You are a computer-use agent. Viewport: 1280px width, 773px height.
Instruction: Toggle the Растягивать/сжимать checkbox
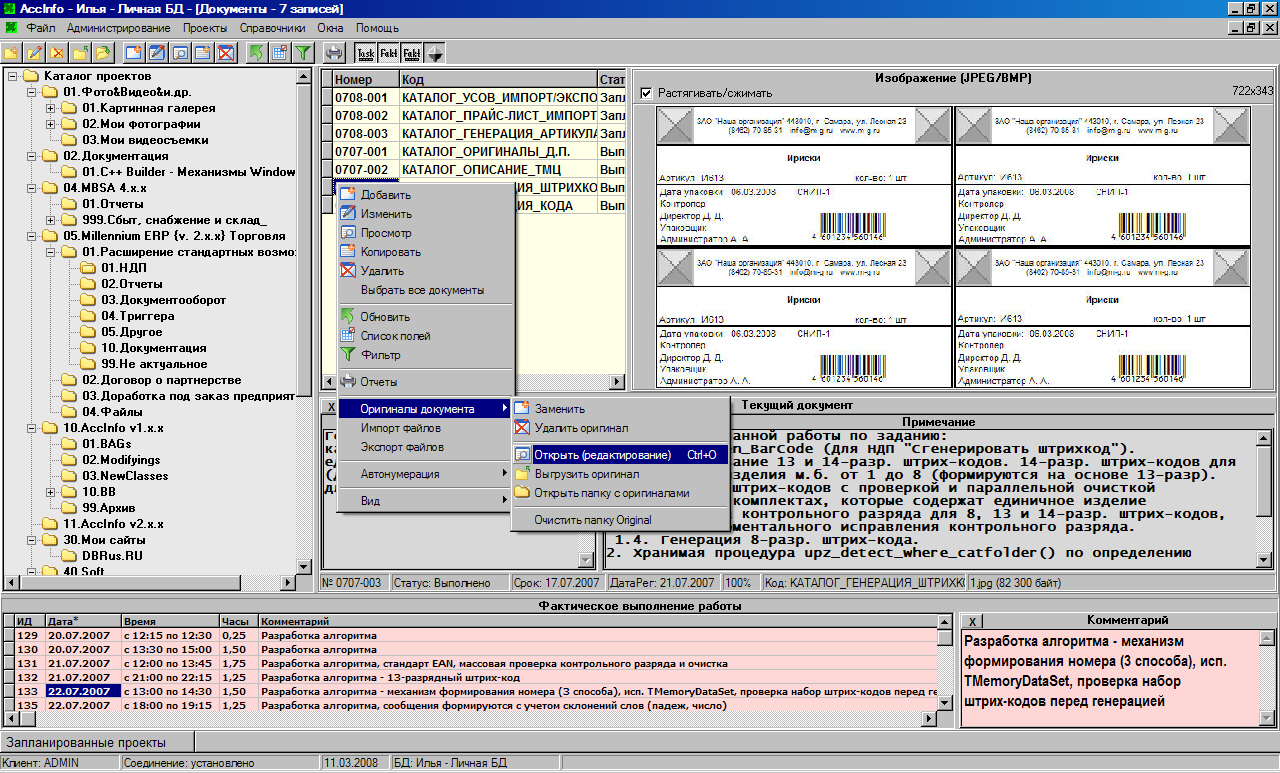(646, 93)
